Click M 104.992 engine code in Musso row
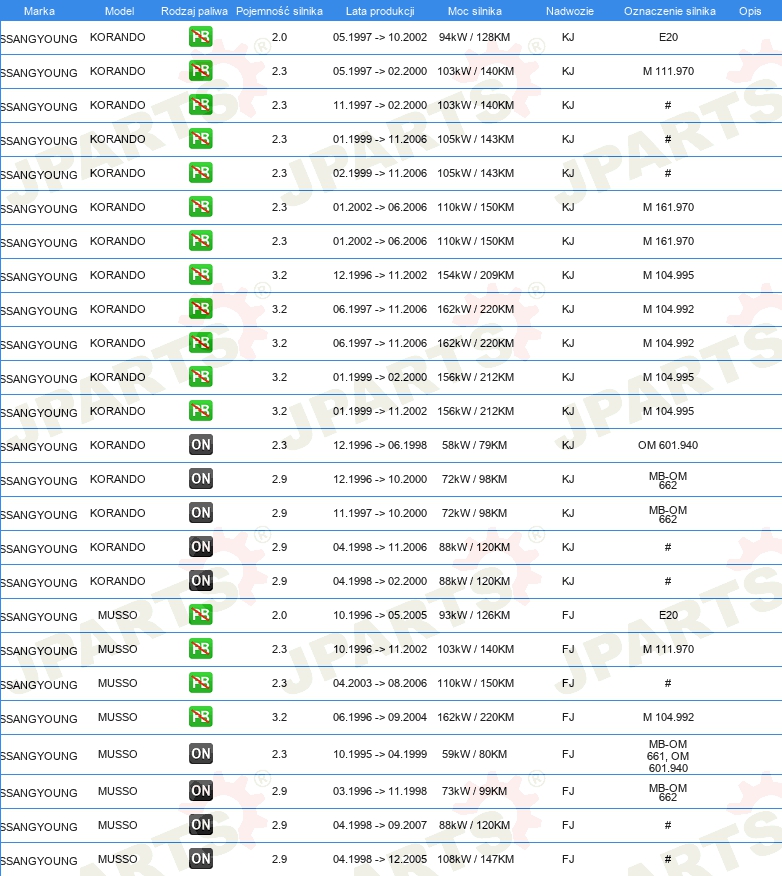The height and width of the screenshot is (876, 782). coord(668,717)
